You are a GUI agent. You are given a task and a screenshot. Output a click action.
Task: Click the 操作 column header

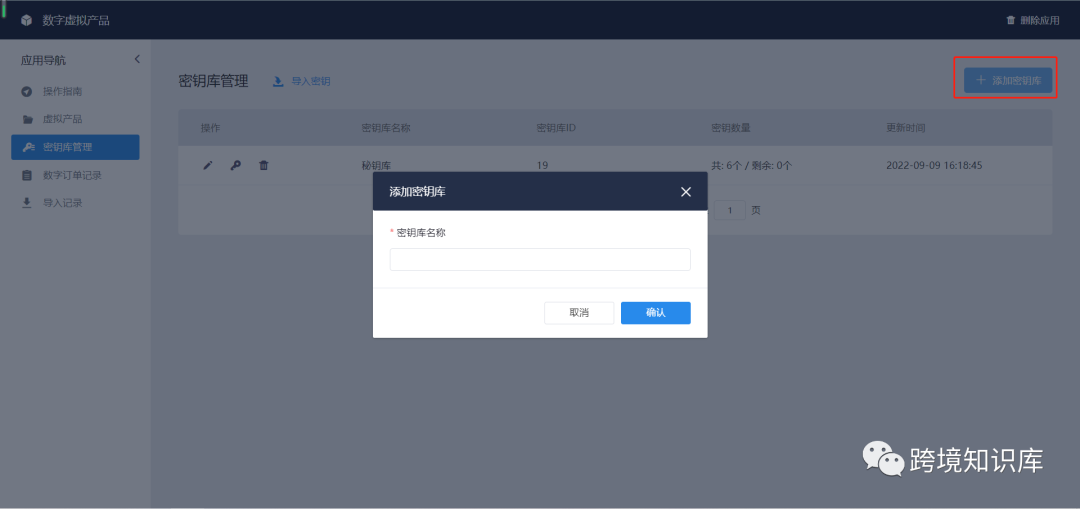(211, 128)
